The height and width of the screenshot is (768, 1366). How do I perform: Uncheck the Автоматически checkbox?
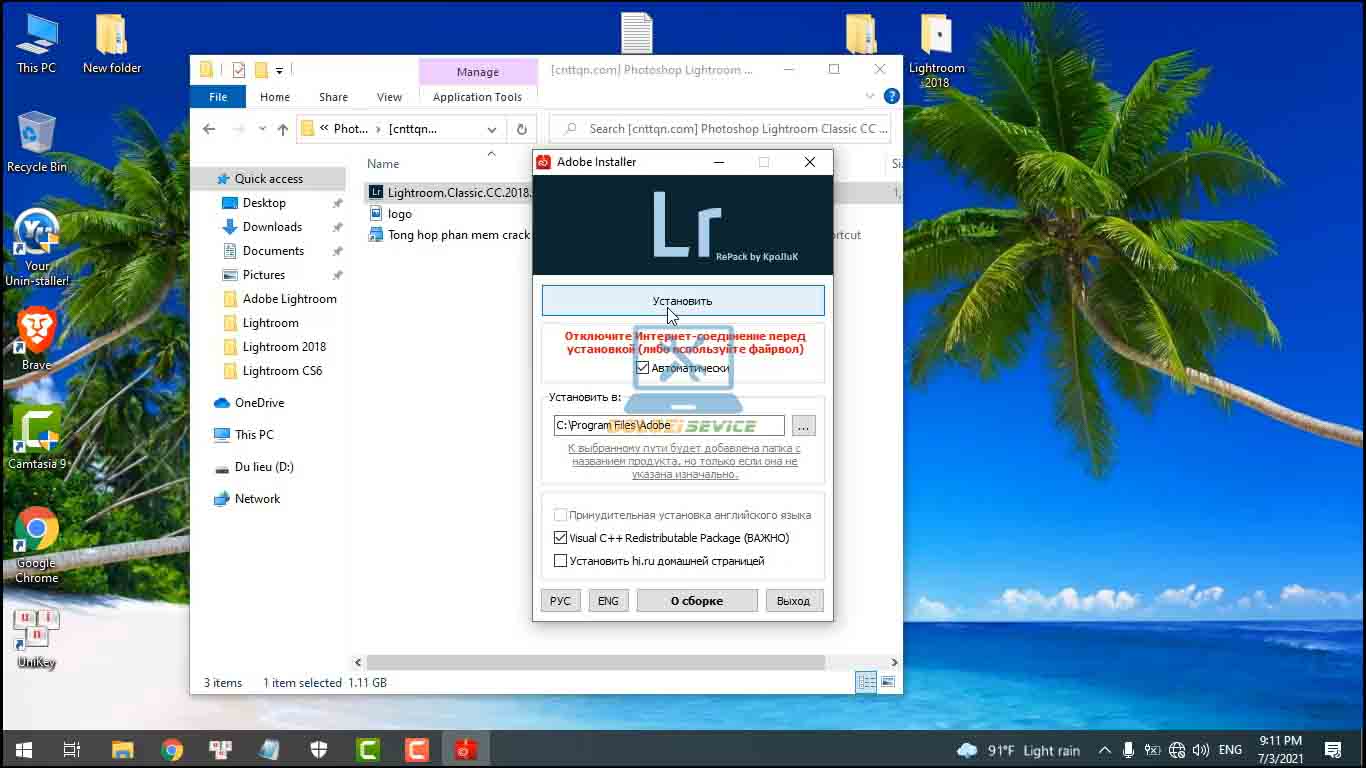click(x=641, y=368)
